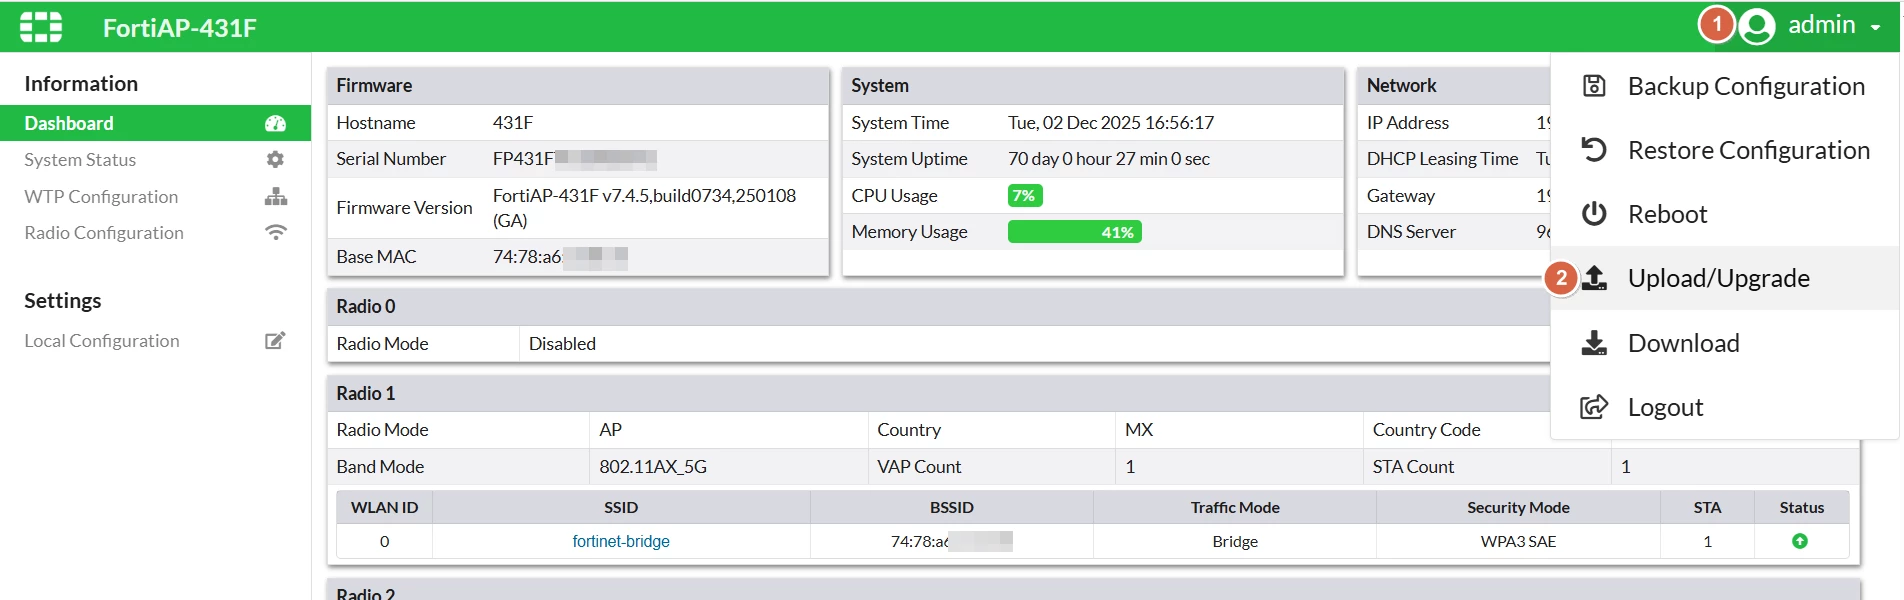Open Local Configuration under Settings

click(155, 341)
